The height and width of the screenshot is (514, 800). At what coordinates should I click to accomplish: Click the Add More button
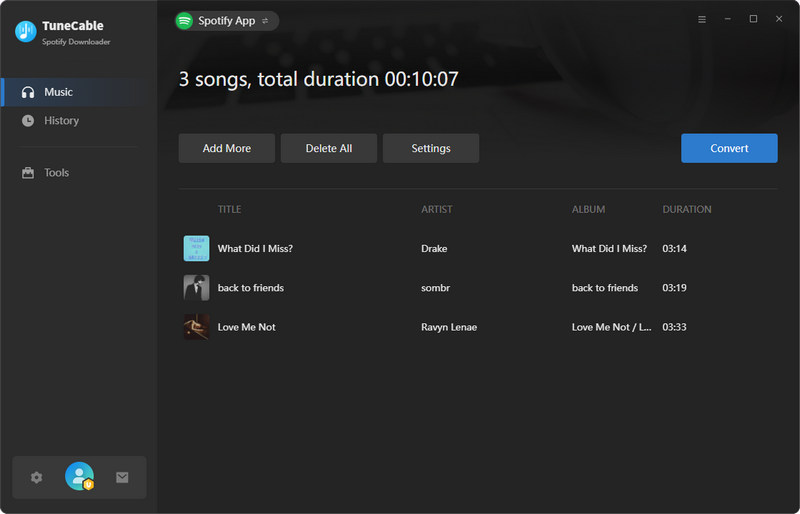pos(227,148)
